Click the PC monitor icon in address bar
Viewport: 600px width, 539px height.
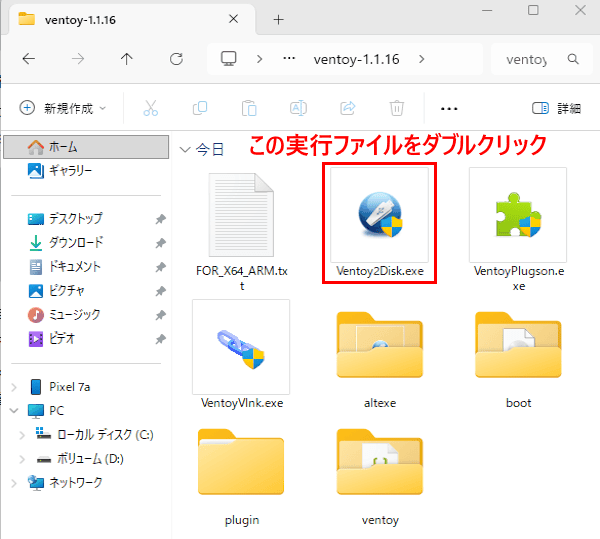tap(228, 59)
